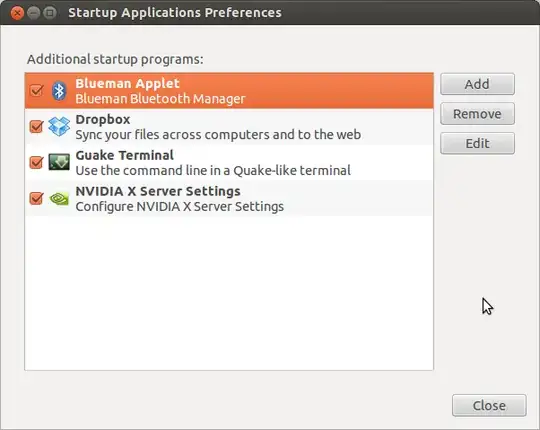Add a new startup program
Viewport: 540px width, 430px height.
pos(477,84)
